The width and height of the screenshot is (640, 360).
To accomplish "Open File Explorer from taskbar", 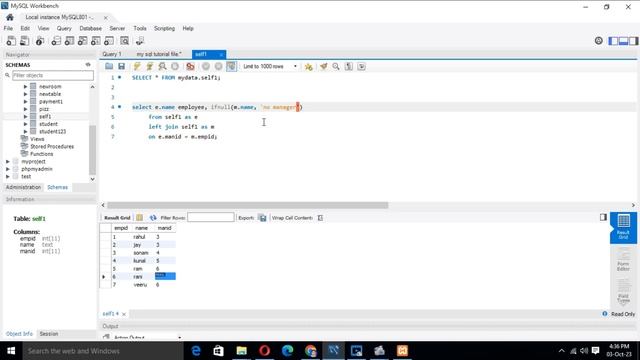I will point(242,351).
